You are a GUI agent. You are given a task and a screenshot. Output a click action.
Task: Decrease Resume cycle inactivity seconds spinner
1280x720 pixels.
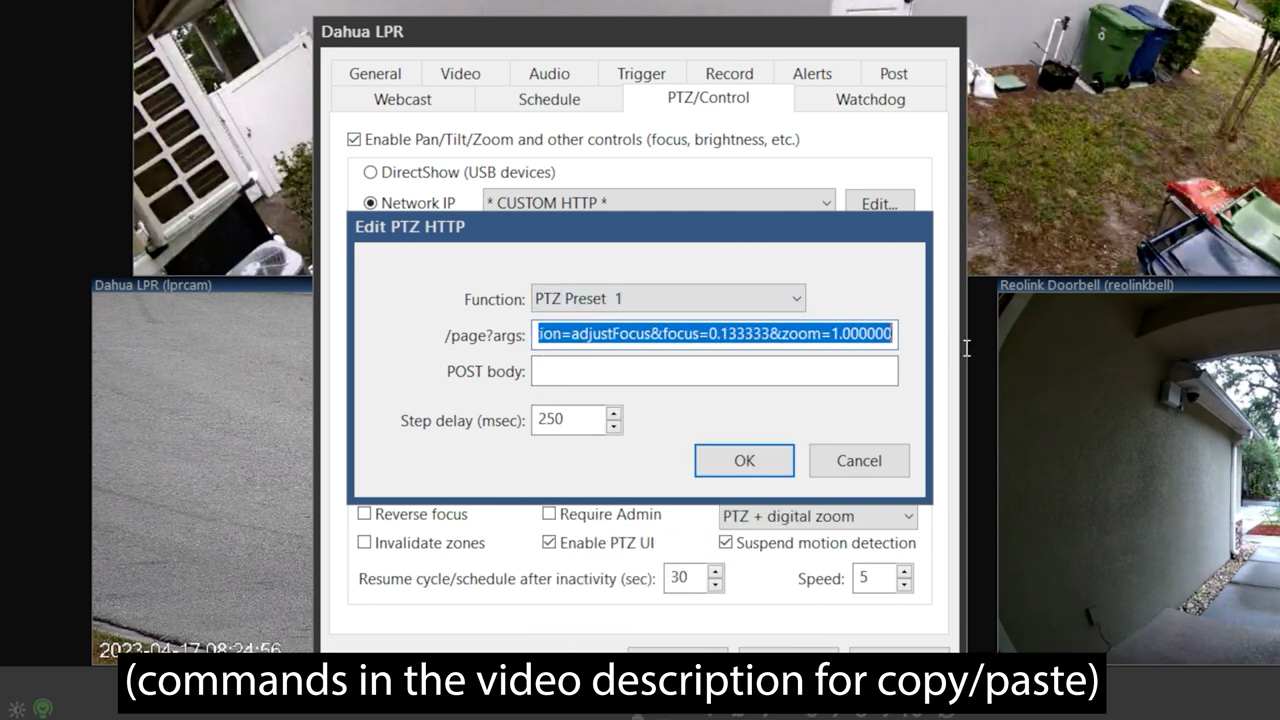pos(715,585)
